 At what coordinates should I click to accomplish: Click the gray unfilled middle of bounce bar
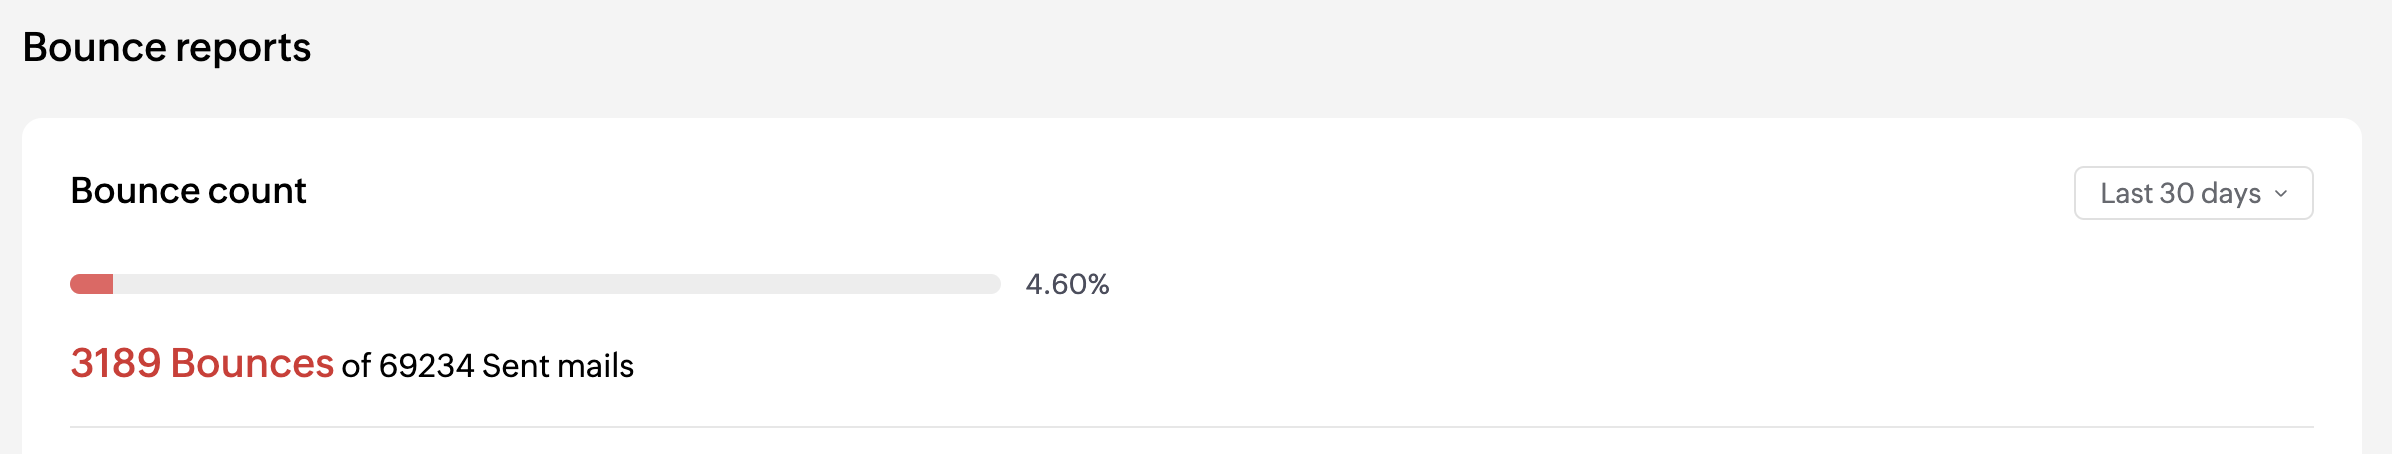[x=556, y=284]
